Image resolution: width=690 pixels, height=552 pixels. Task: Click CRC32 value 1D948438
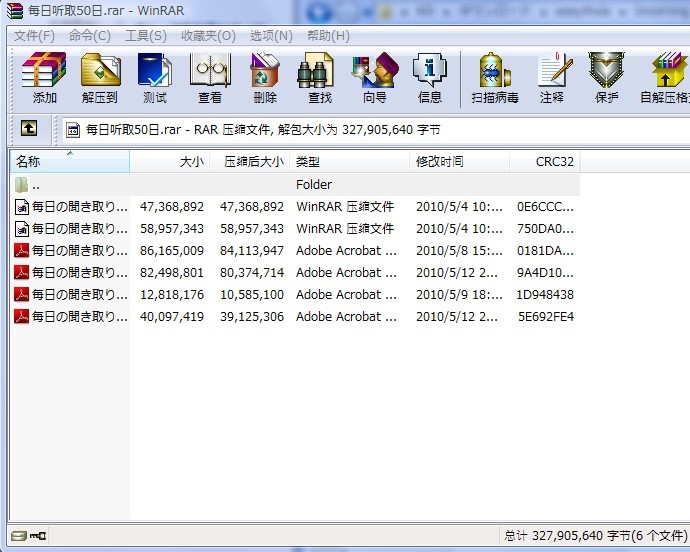coord(545,294)
